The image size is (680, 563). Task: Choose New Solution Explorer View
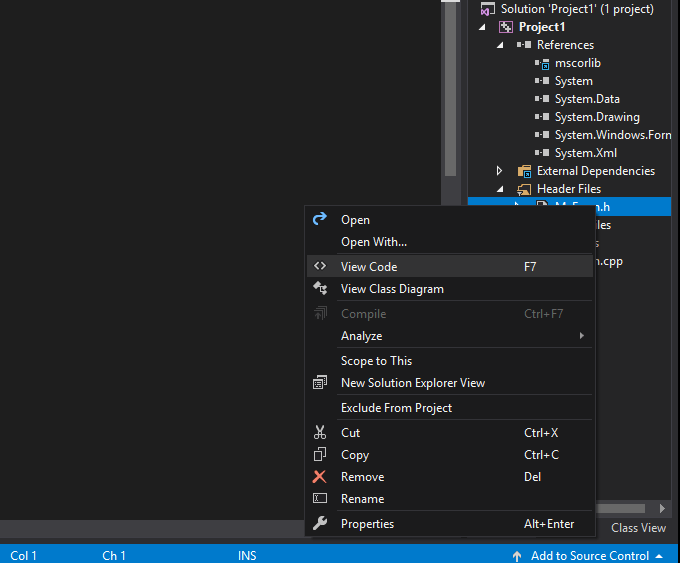point(449,383)
